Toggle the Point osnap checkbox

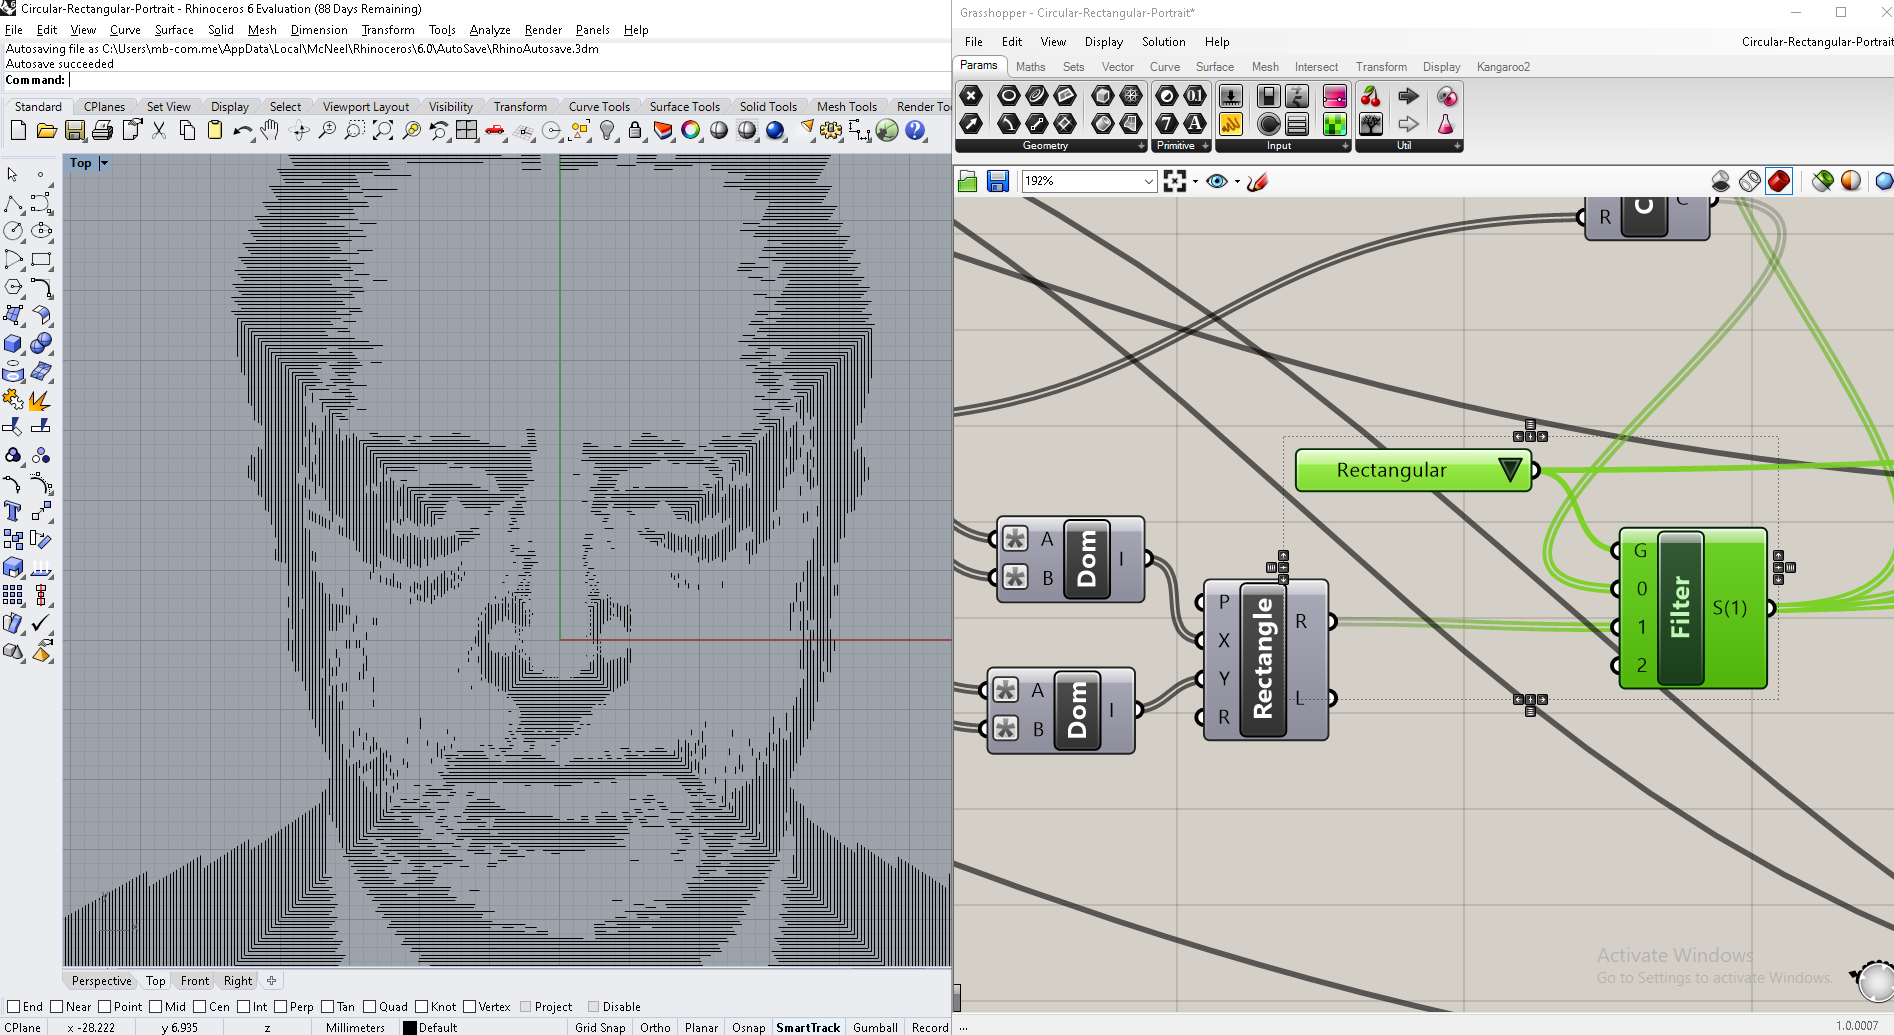(x=105, y=1007)
